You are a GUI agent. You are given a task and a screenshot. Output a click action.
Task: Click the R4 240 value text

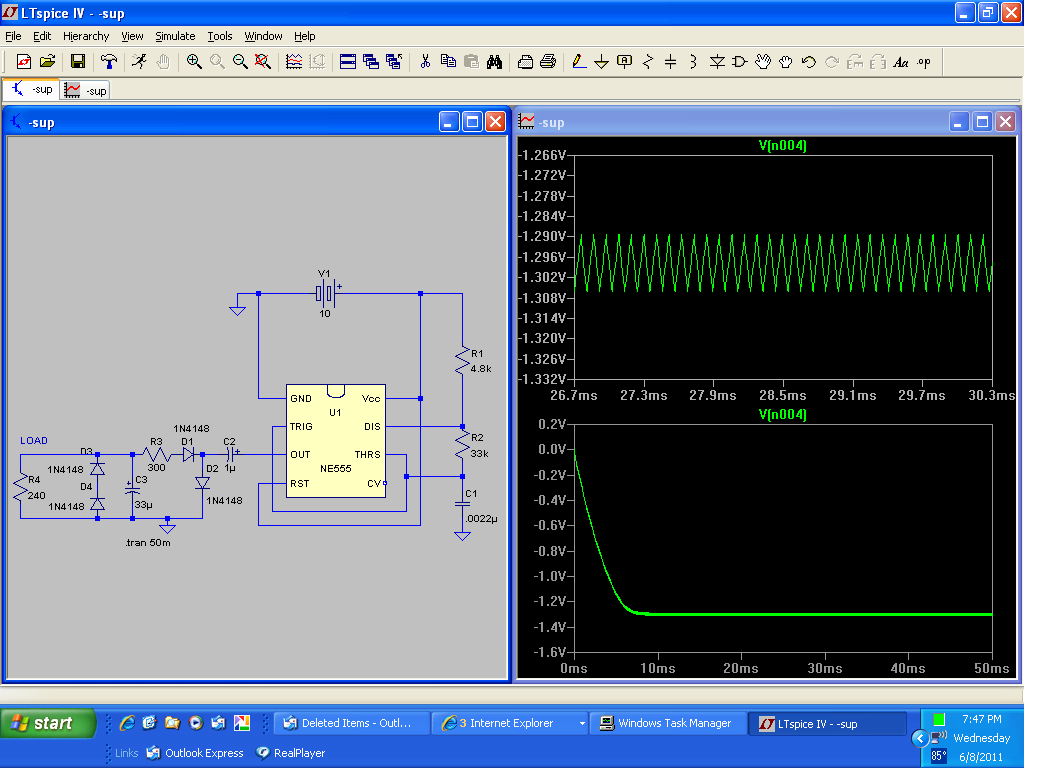click(x=37, y=496)
